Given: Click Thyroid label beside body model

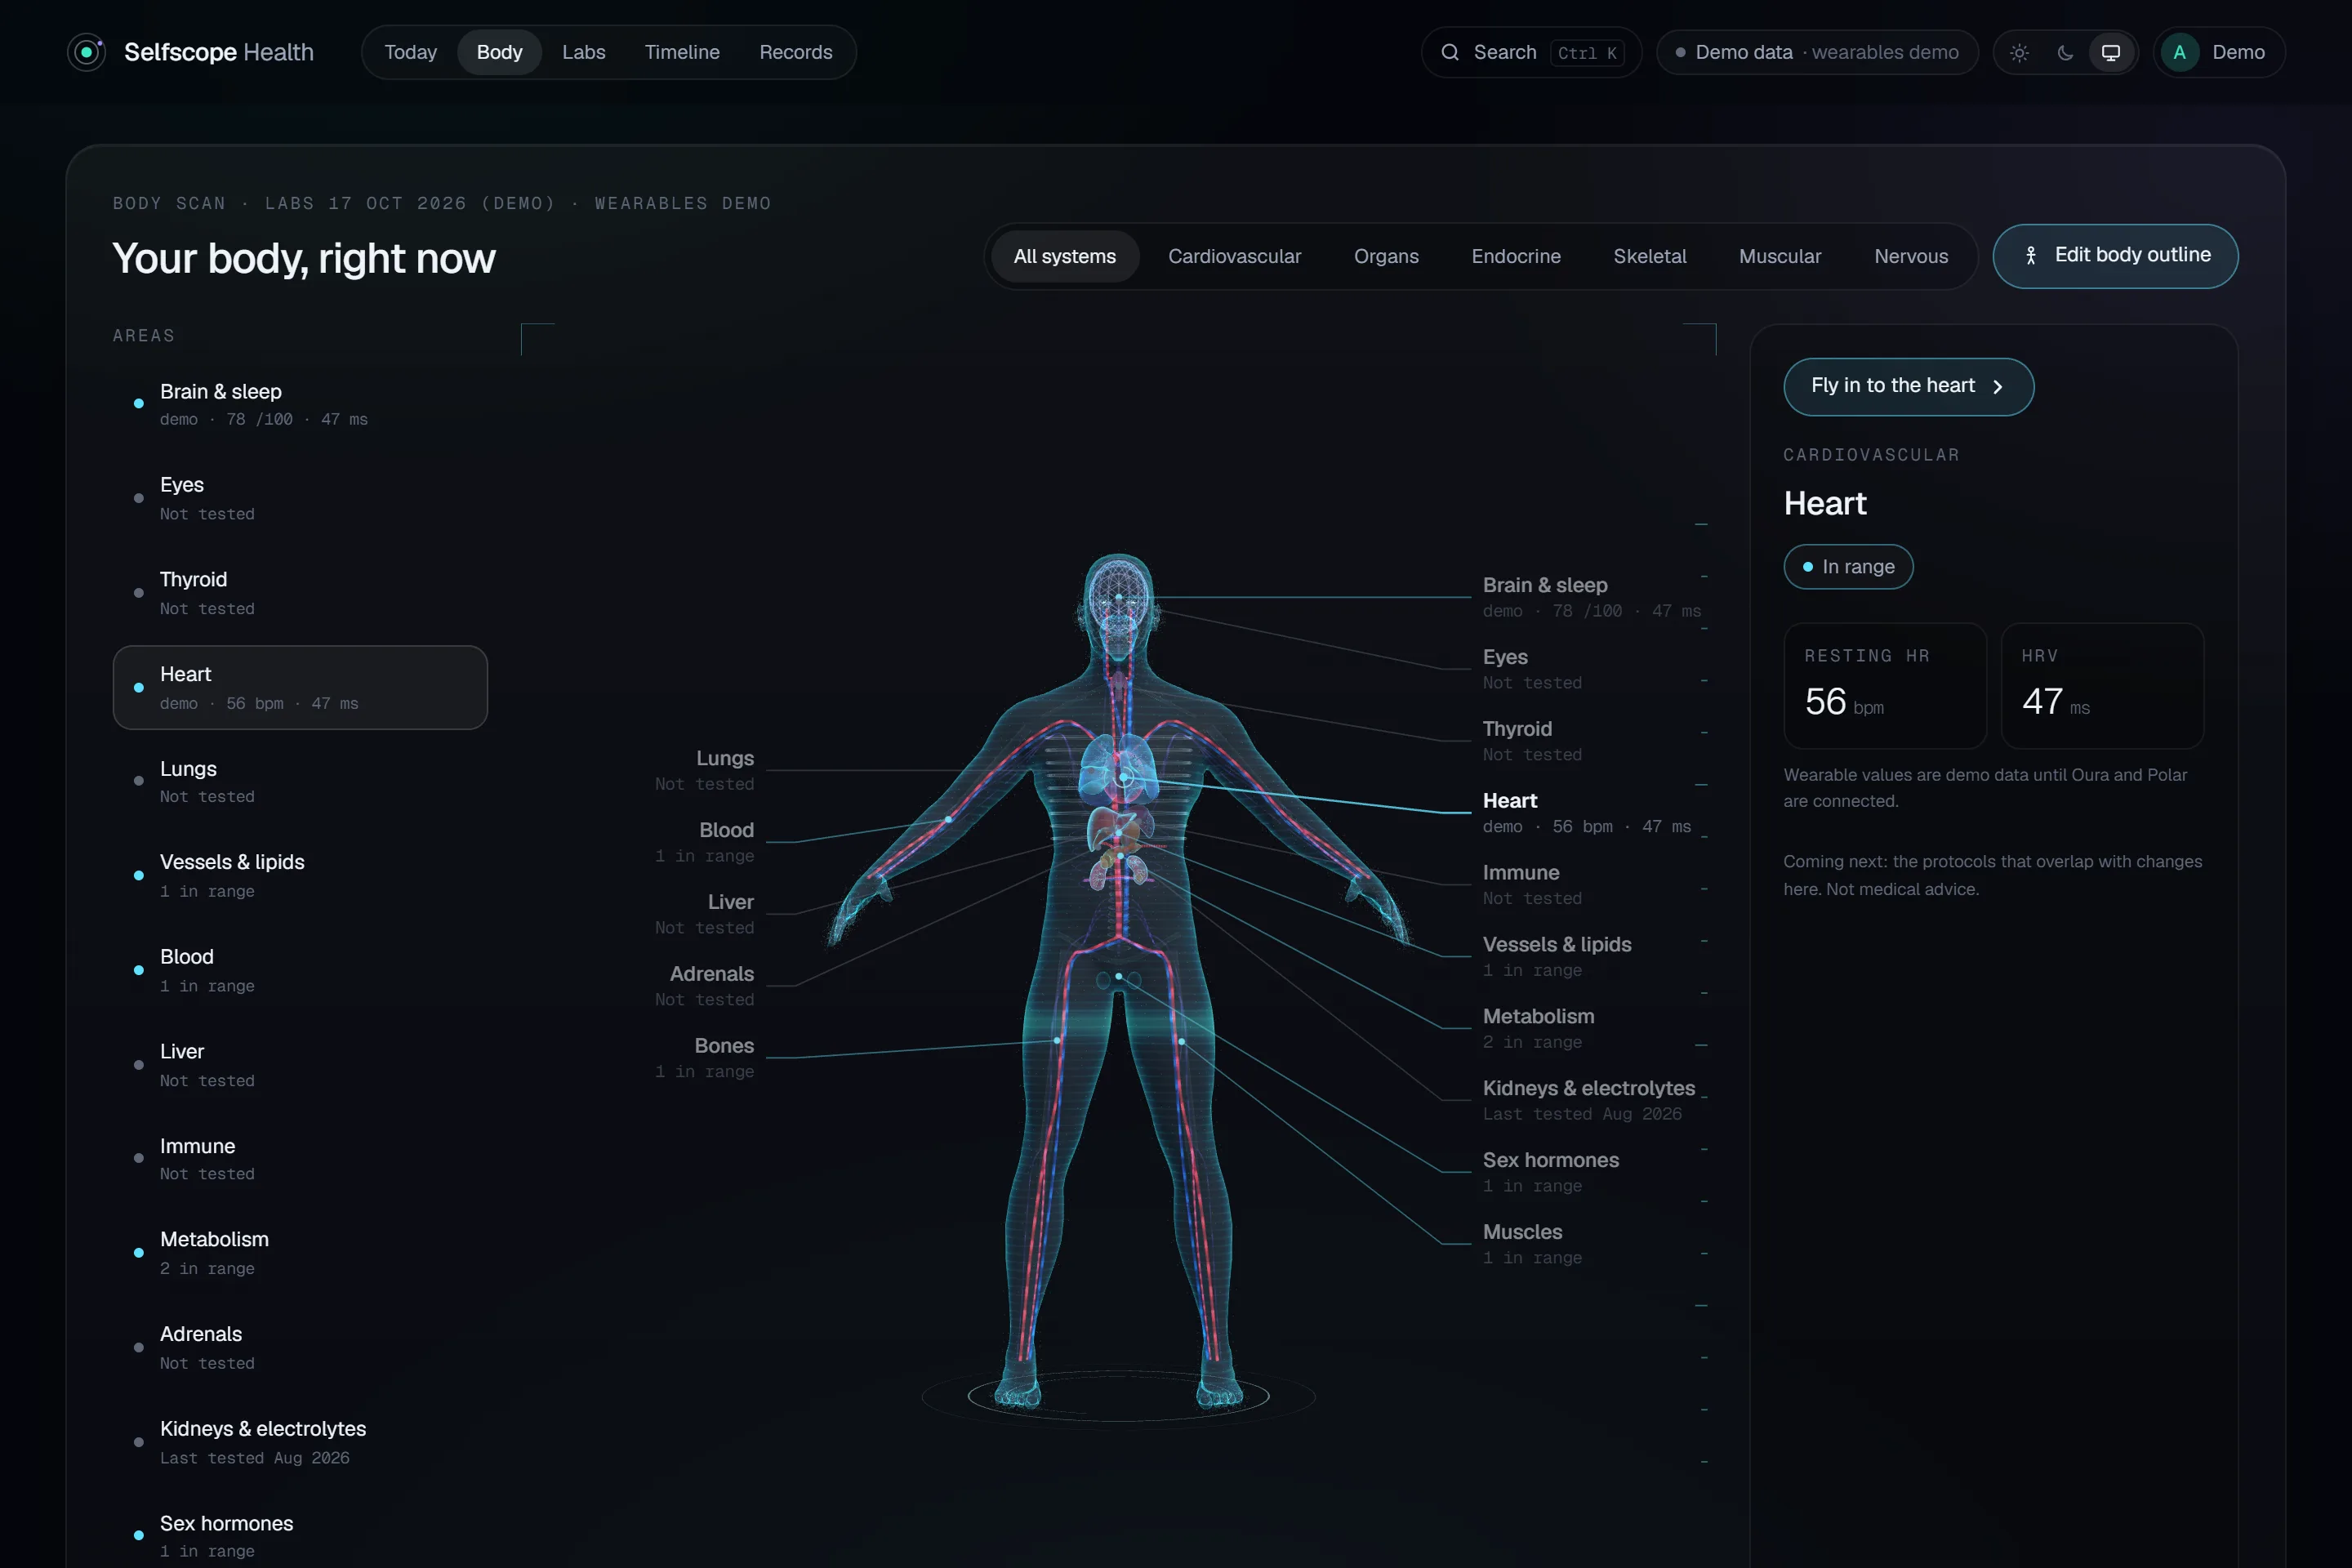Looking at the screenshot, I should click(x=1532, y=741).
